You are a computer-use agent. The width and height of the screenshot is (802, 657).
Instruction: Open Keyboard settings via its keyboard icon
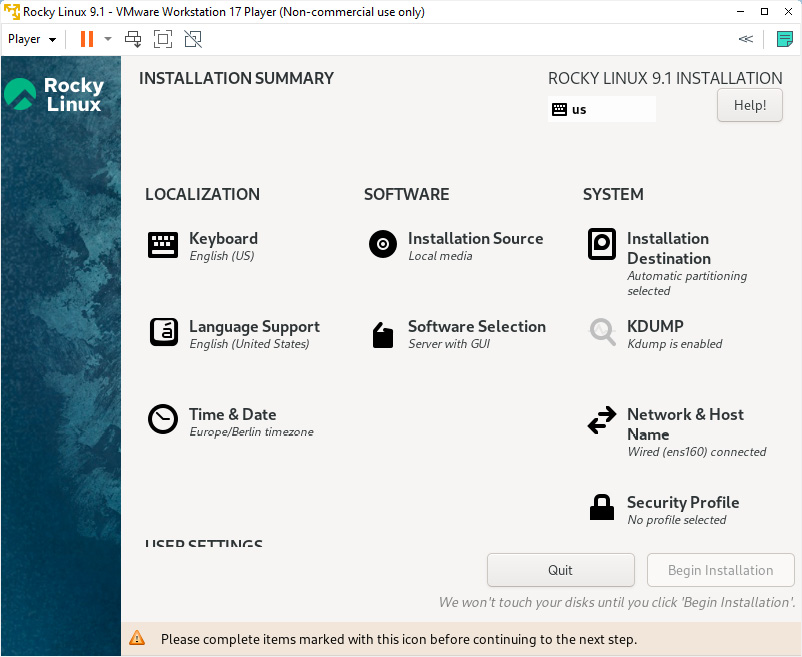[163, 245]
